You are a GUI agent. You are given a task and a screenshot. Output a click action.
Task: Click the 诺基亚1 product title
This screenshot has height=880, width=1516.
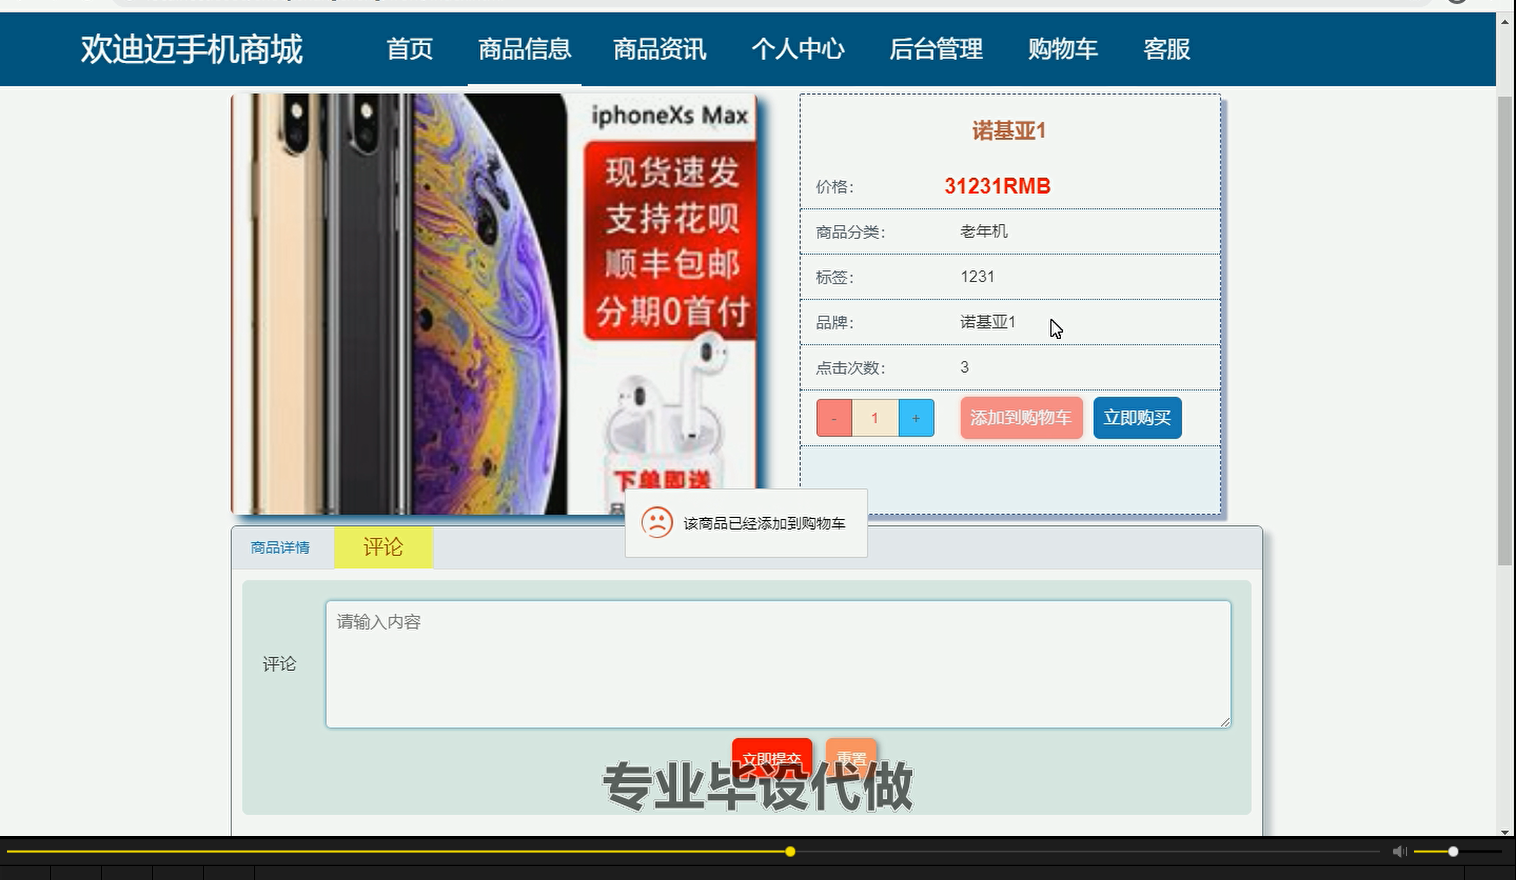pos(1009,131)
